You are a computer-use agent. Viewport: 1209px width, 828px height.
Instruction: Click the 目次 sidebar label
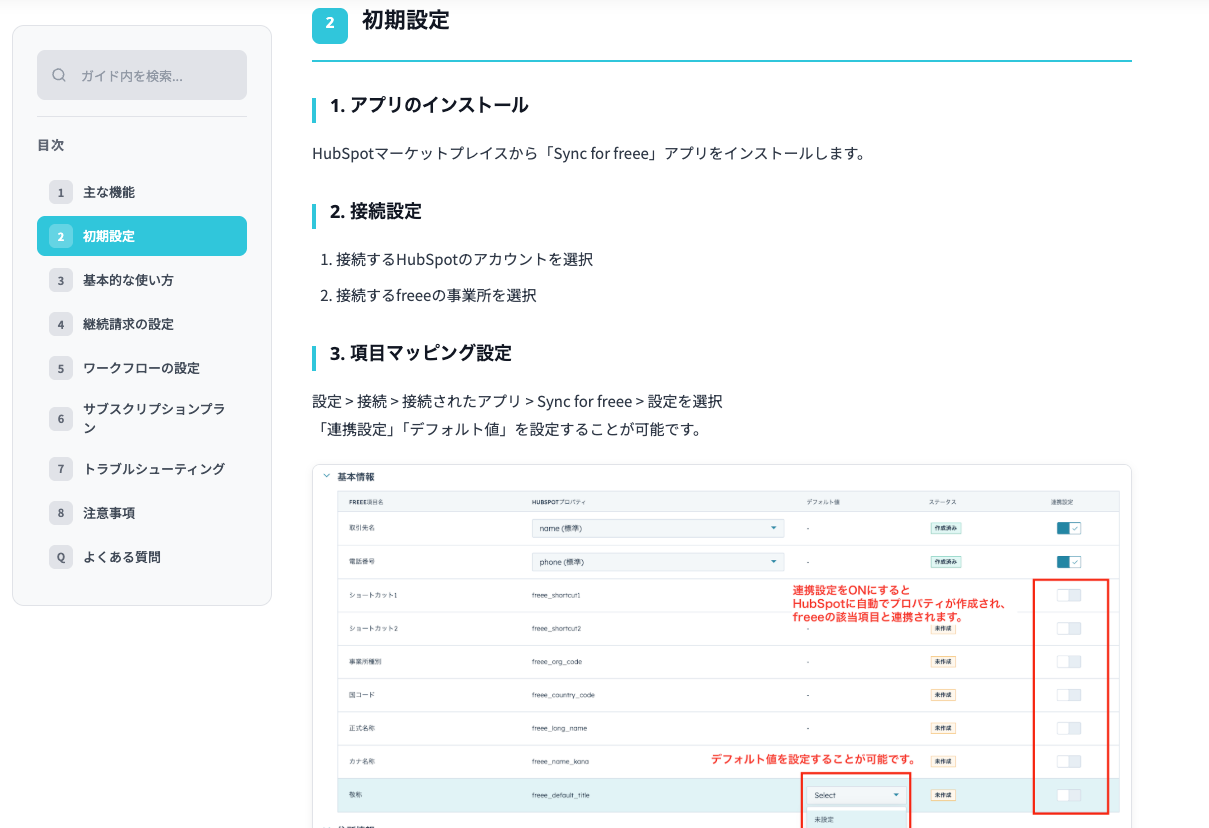coord(50,145)
